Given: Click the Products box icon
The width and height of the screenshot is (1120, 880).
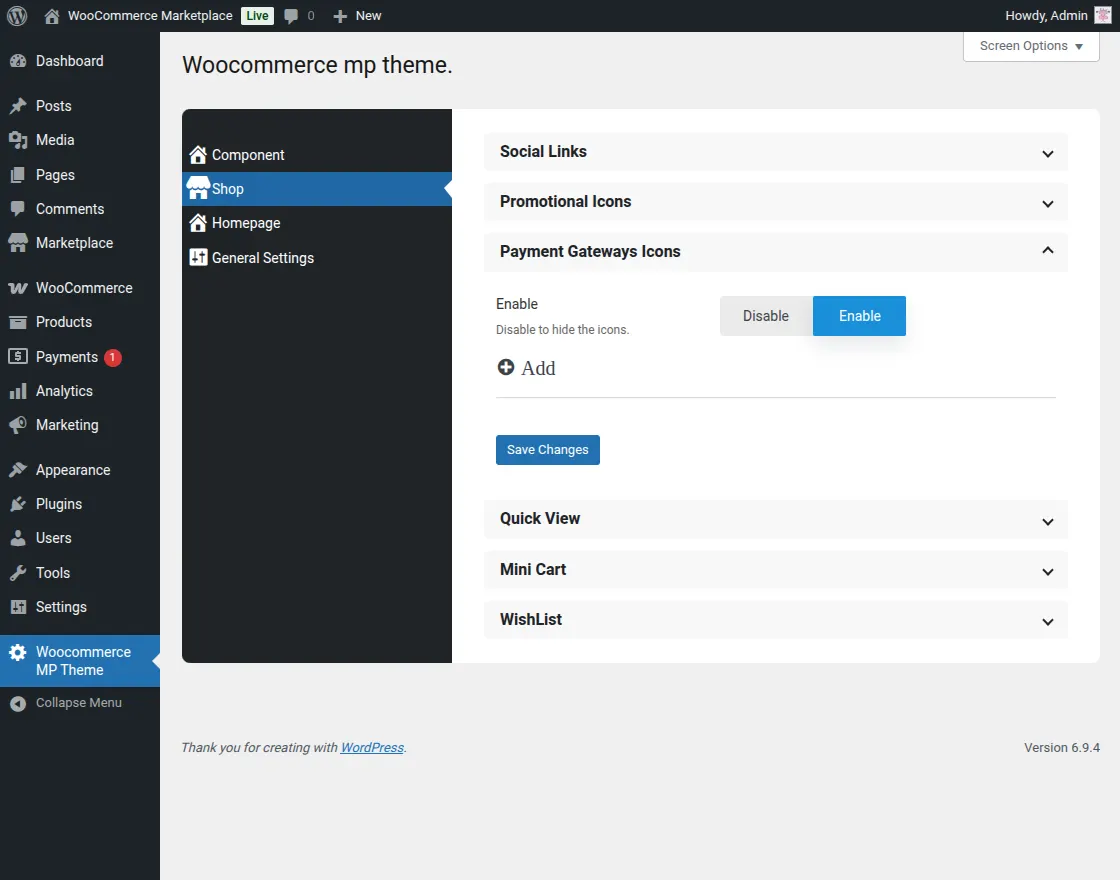Looking at the screenshot, I should pos(18,322).
